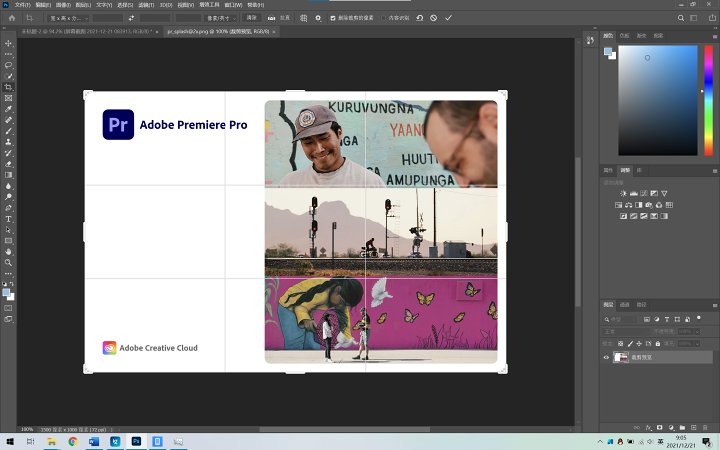Toggle the layer filtering on/off switch
Viewport: 720px width, 450px height.
click(x=699, y=317)
